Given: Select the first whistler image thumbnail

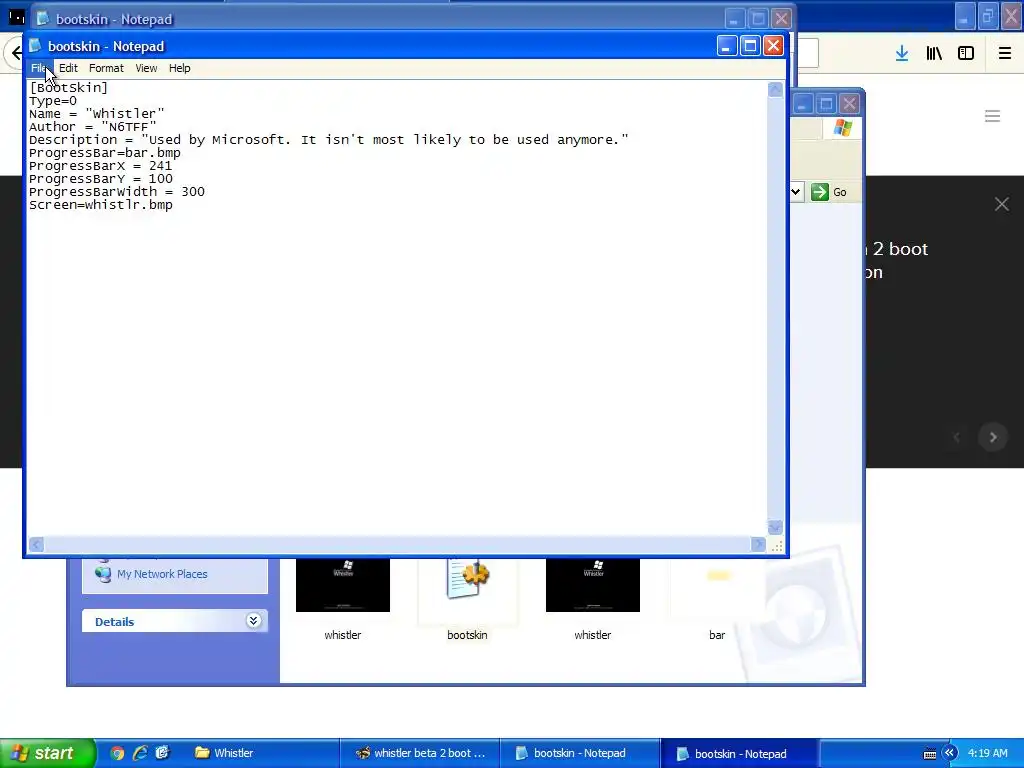Looking at the screenshot, I should click(x=343, y=585).
